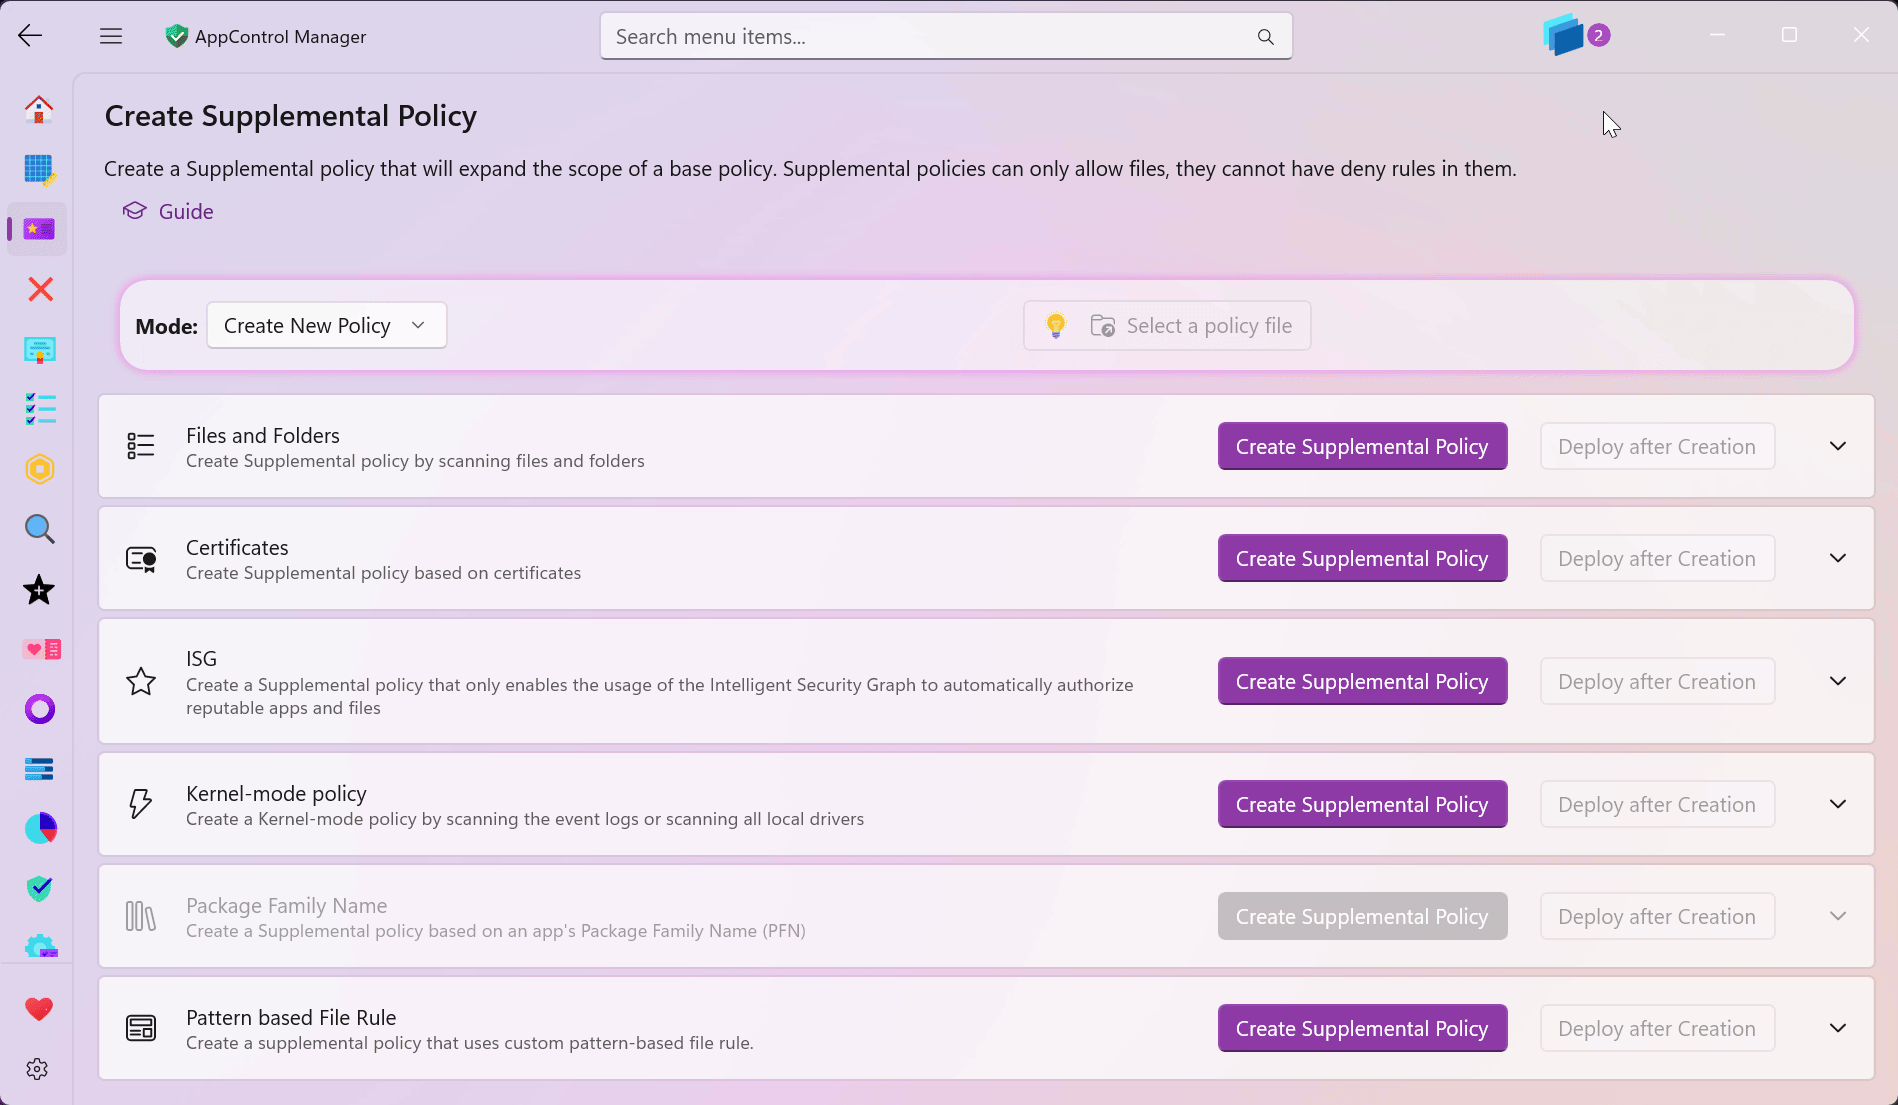1898x1105 pixels.
Task: Click the ISG star outline icon
Action: (x=141, y=681)
